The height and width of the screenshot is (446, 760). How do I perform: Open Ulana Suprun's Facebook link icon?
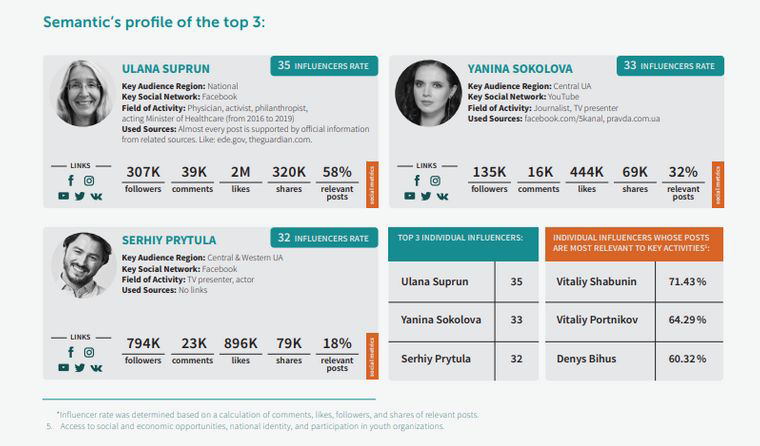click(71, 181)
